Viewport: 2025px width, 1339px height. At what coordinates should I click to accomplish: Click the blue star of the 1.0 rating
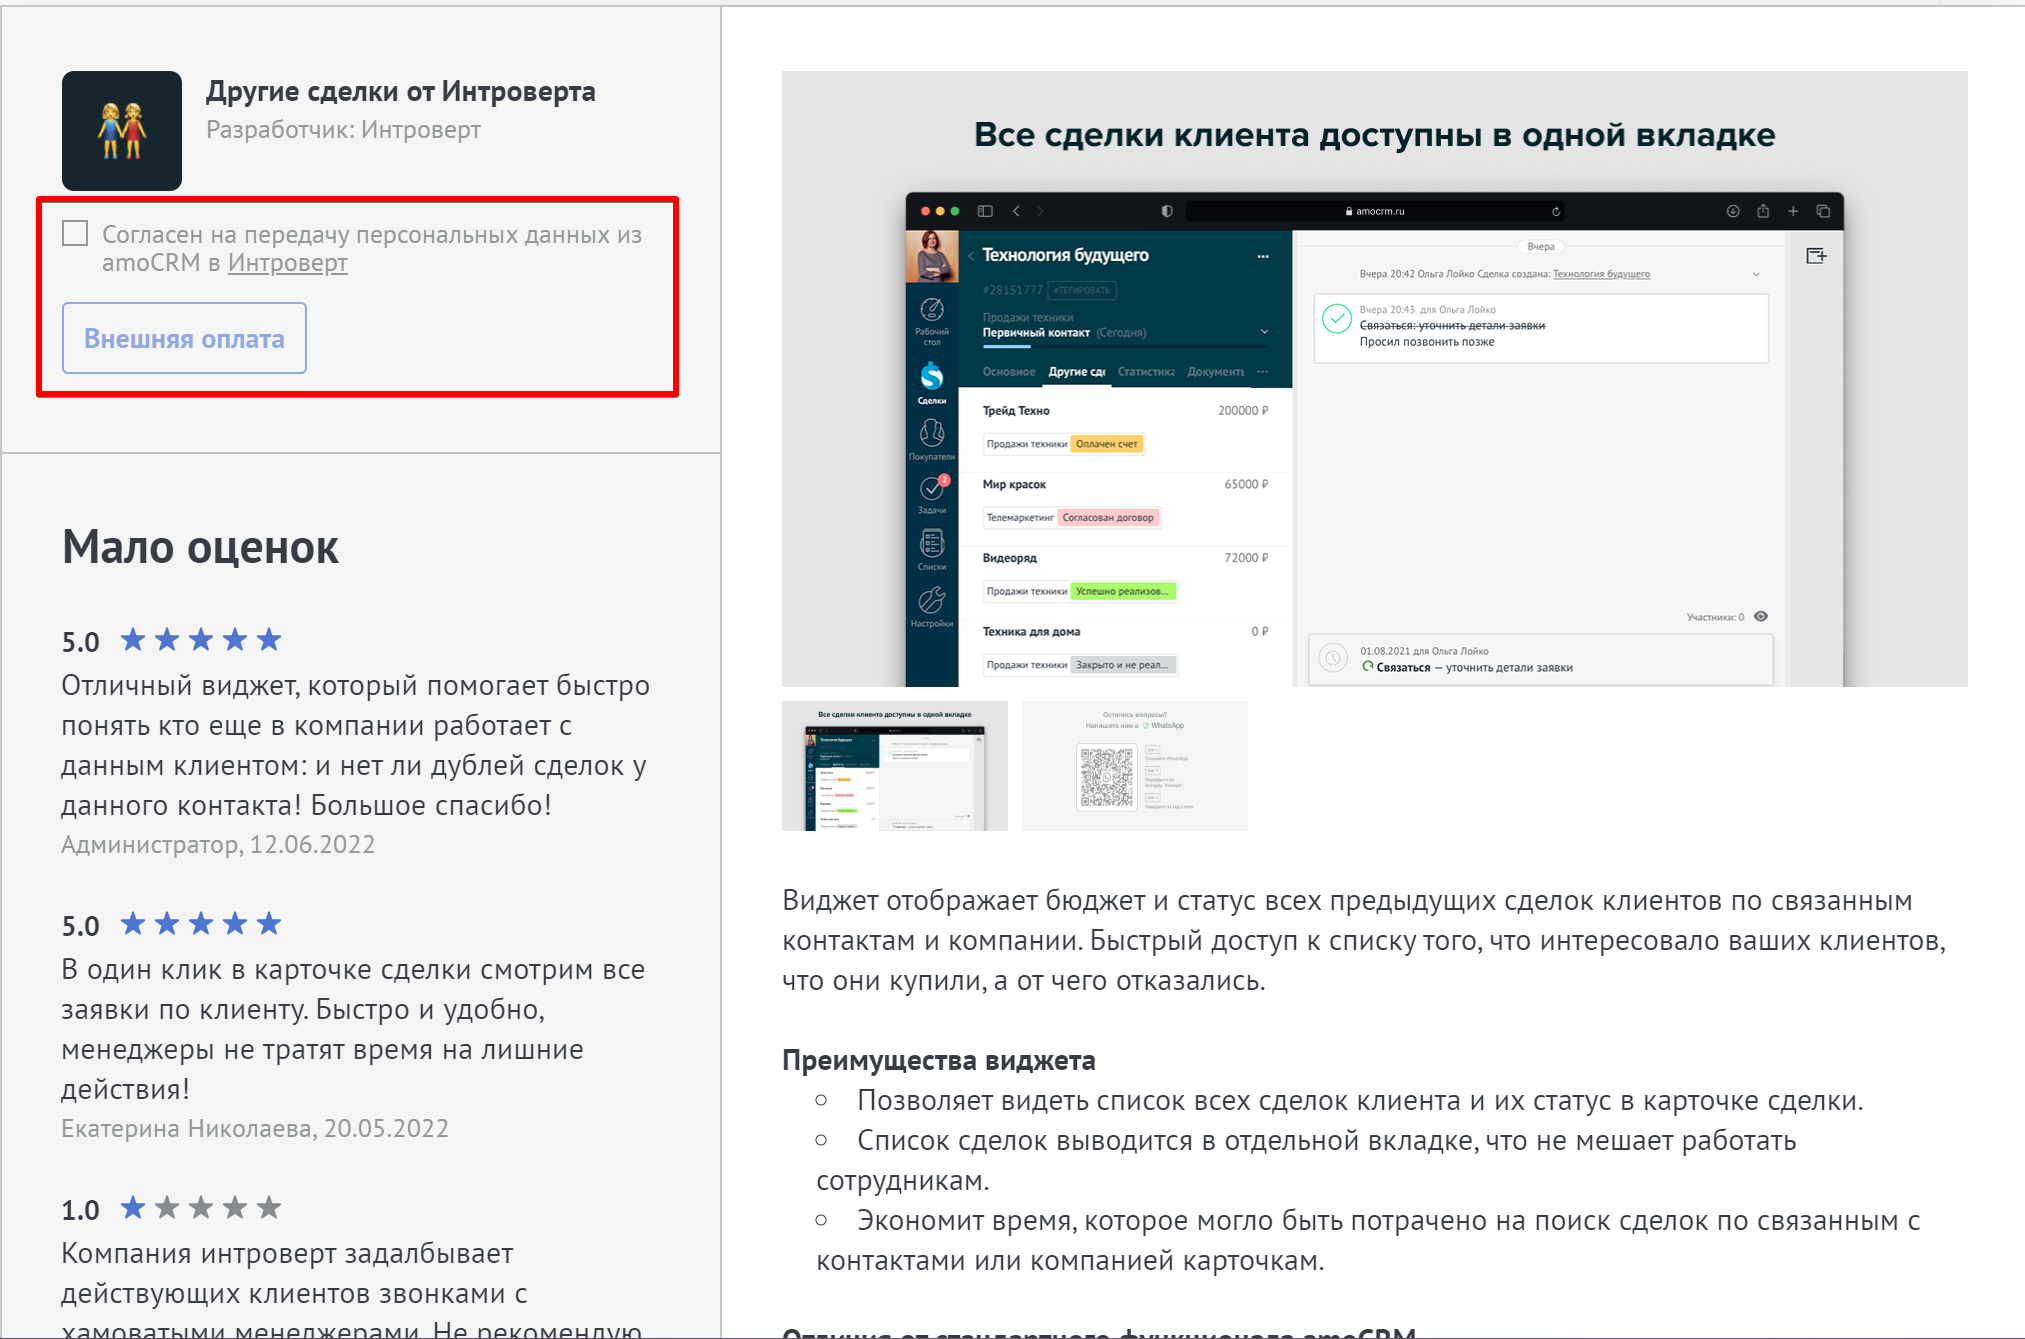point(133,1208)
